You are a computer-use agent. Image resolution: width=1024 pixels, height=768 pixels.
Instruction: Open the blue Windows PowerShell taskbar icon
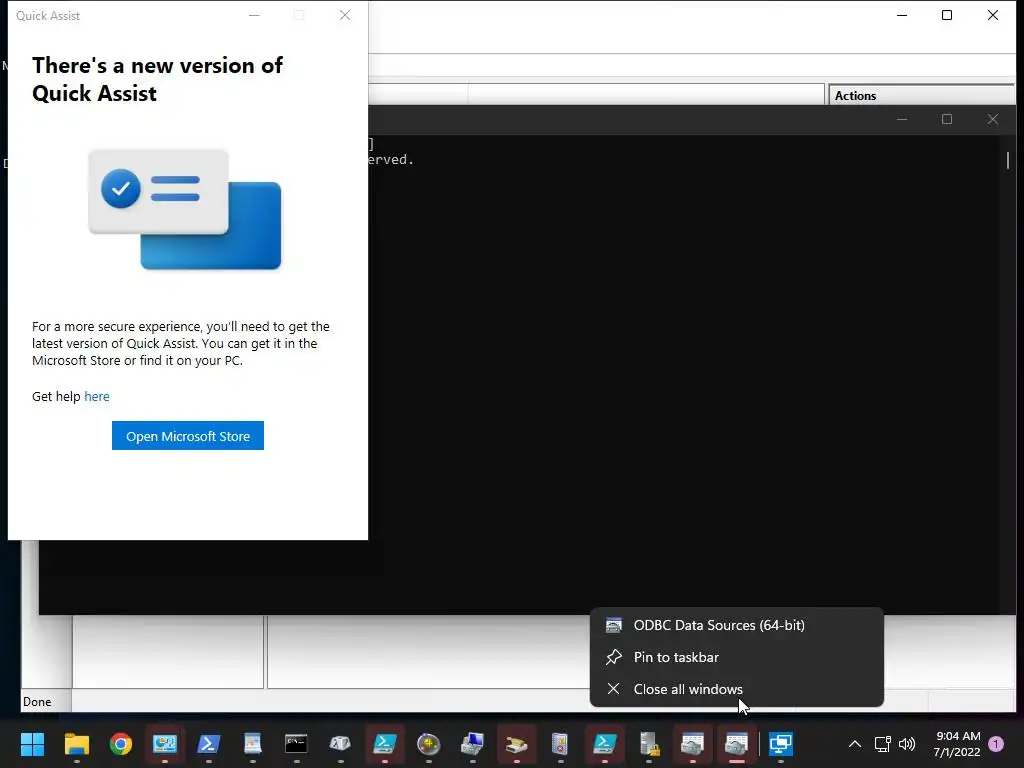pyautogui.click(x=208, y=744)
